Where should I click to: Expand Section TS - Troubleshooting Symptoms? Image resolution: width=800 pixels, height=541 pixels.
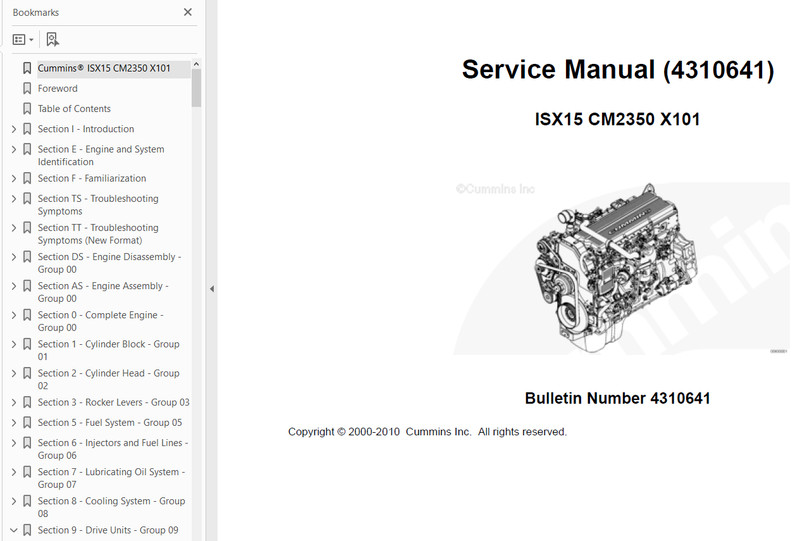[14, 199]
